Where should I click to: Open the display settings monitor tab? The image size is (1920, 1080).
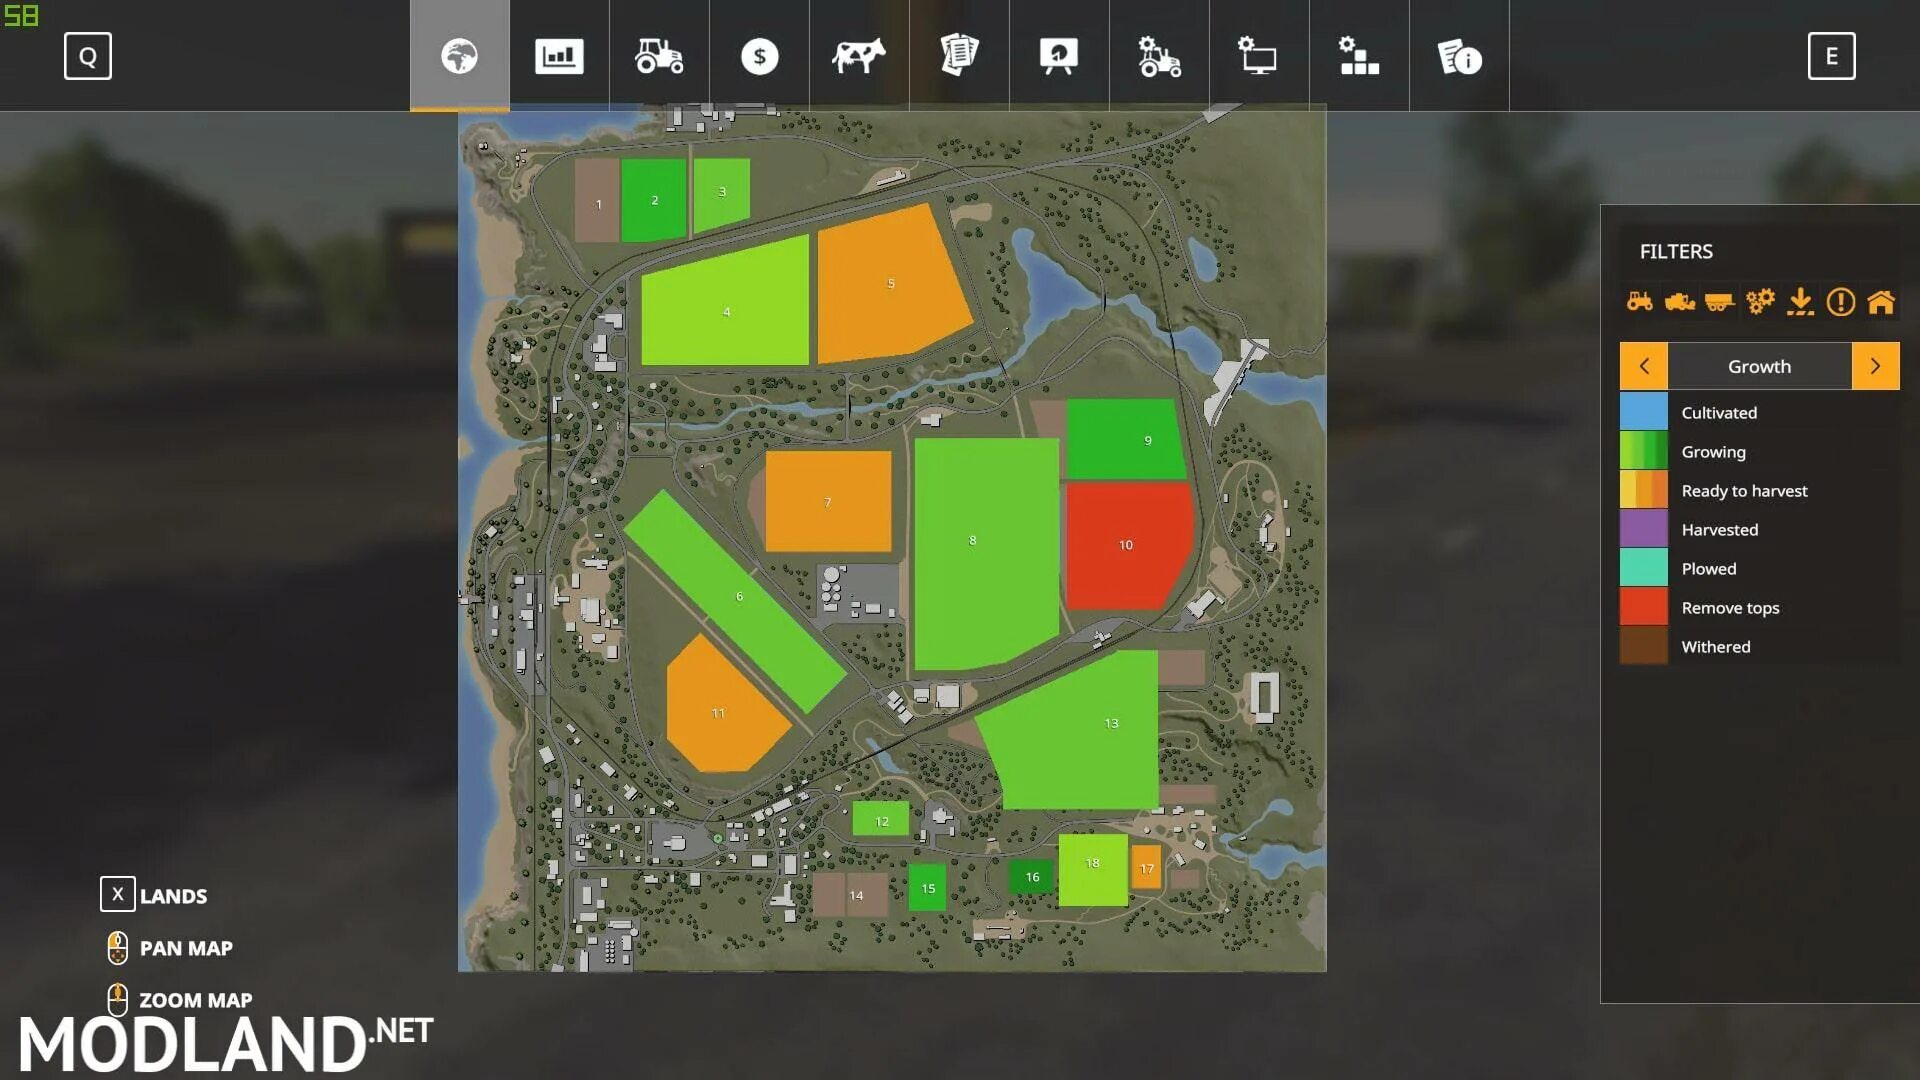click(1259, 56)
